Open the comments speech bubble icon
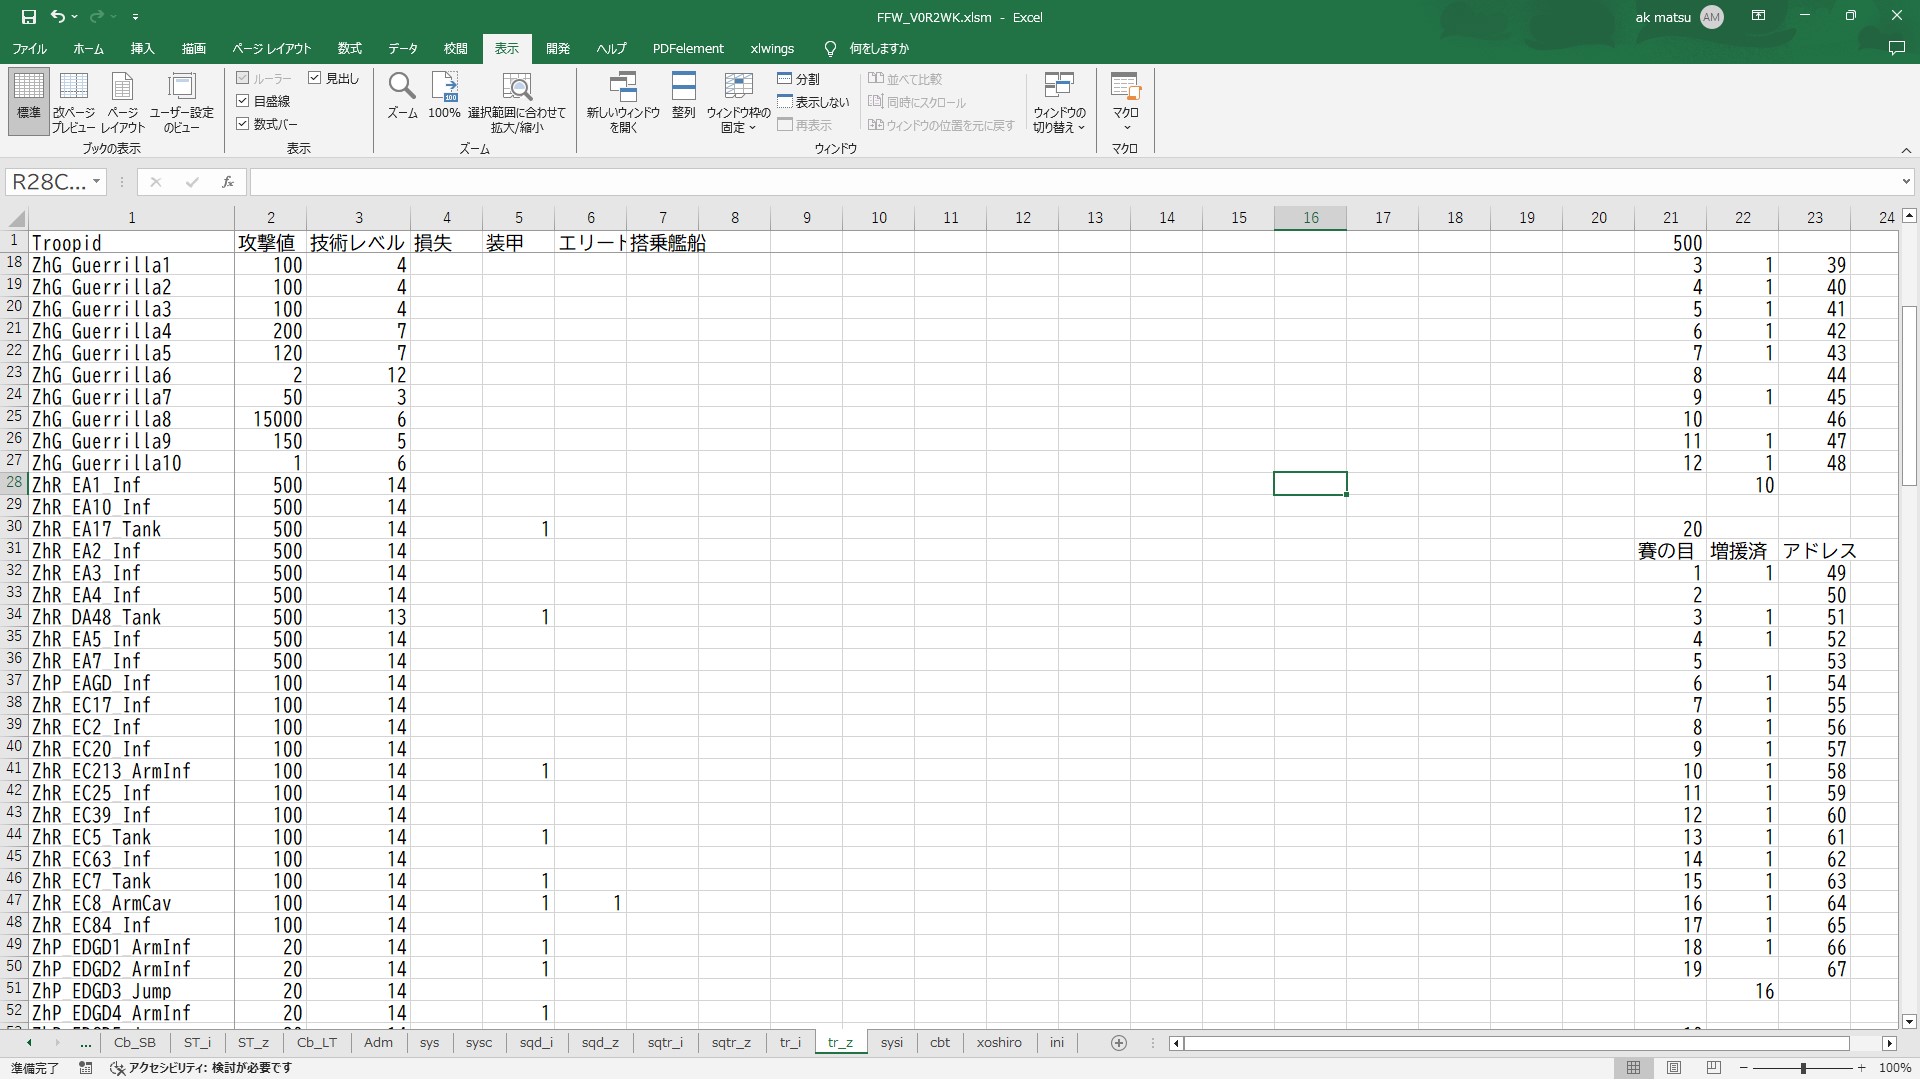Screen dimensions: 1920x1080 [1896, 48]
